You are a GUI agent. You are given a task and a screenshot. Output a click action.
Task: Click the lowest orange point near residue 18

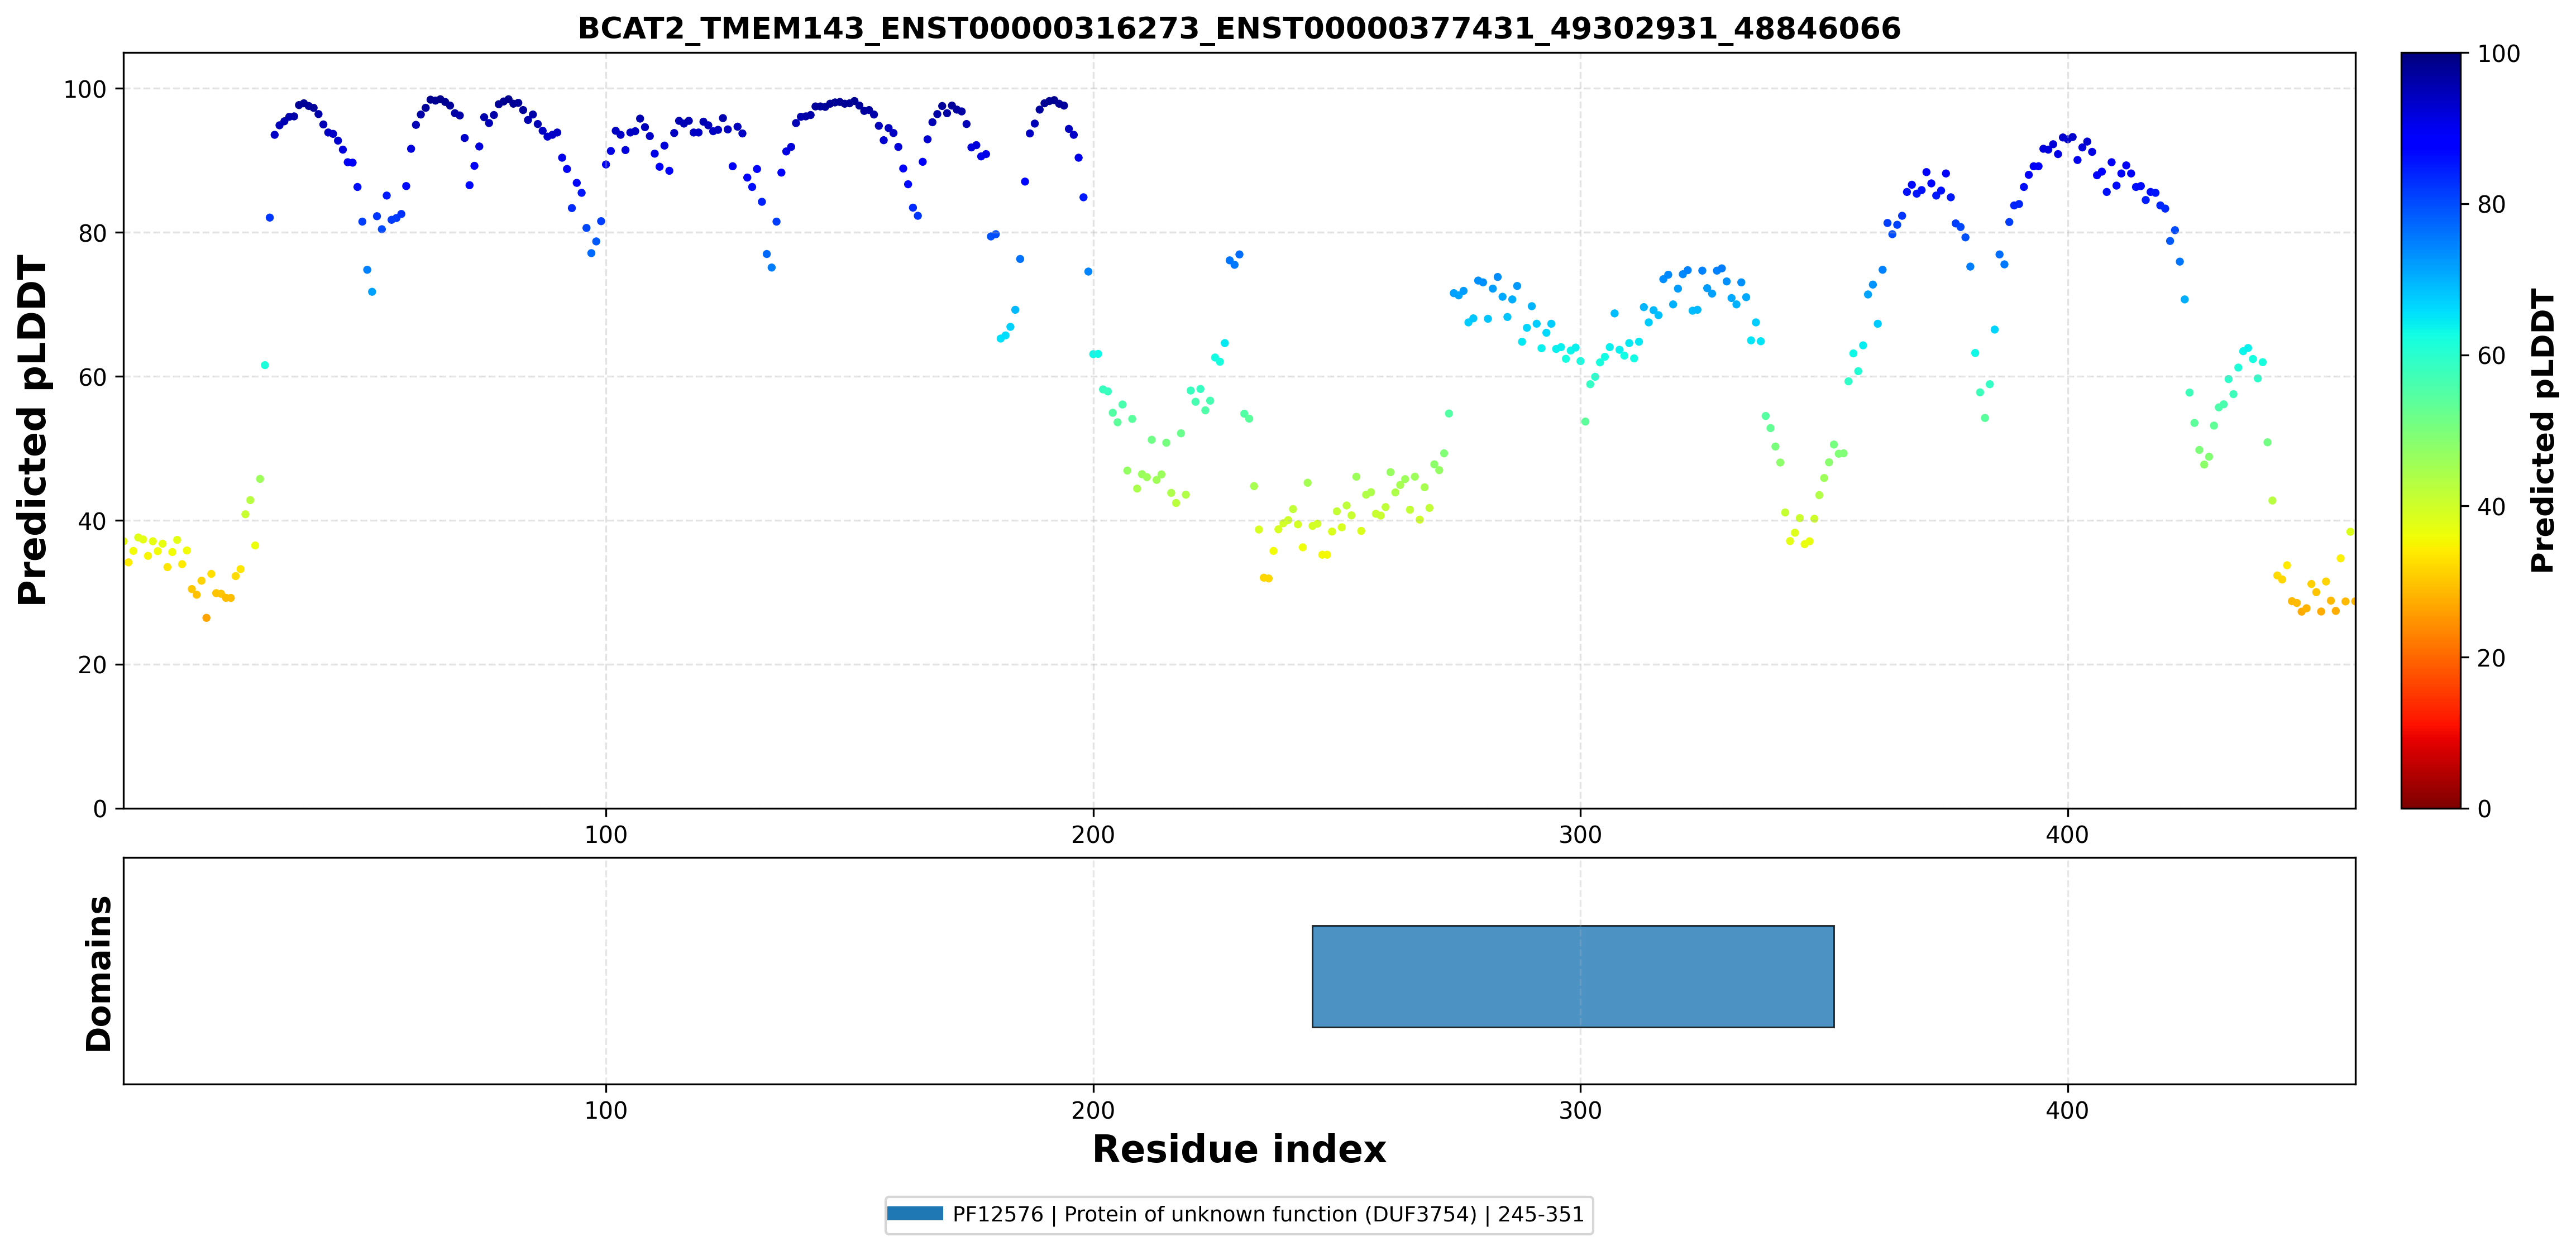click(x=207, y=618)
